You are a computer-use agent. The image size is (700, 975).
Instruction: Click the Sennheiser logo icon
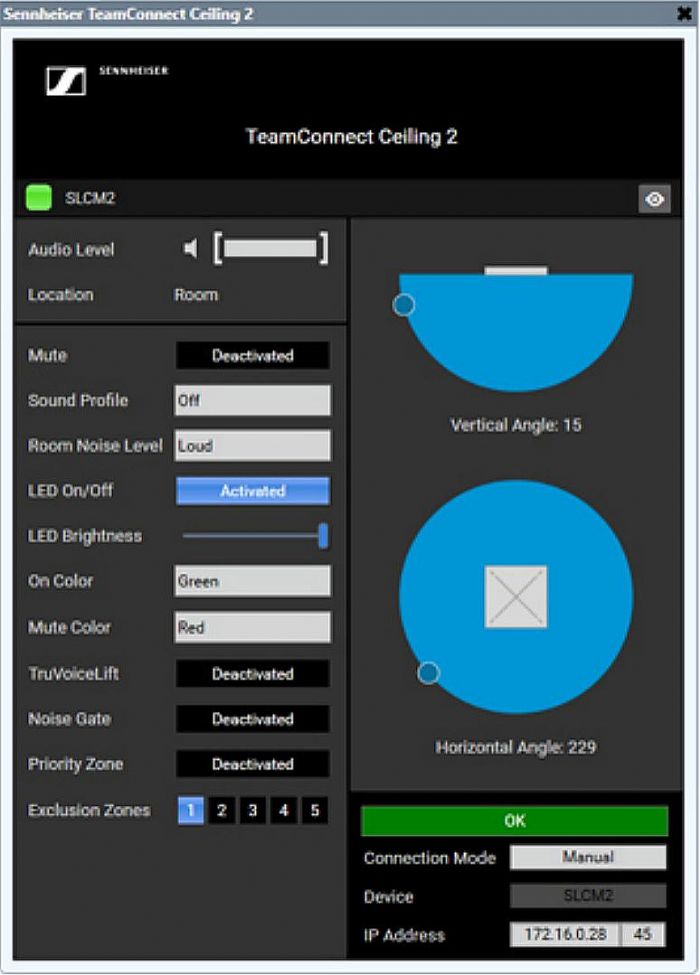pyautogui.click(x=66, y=82)
